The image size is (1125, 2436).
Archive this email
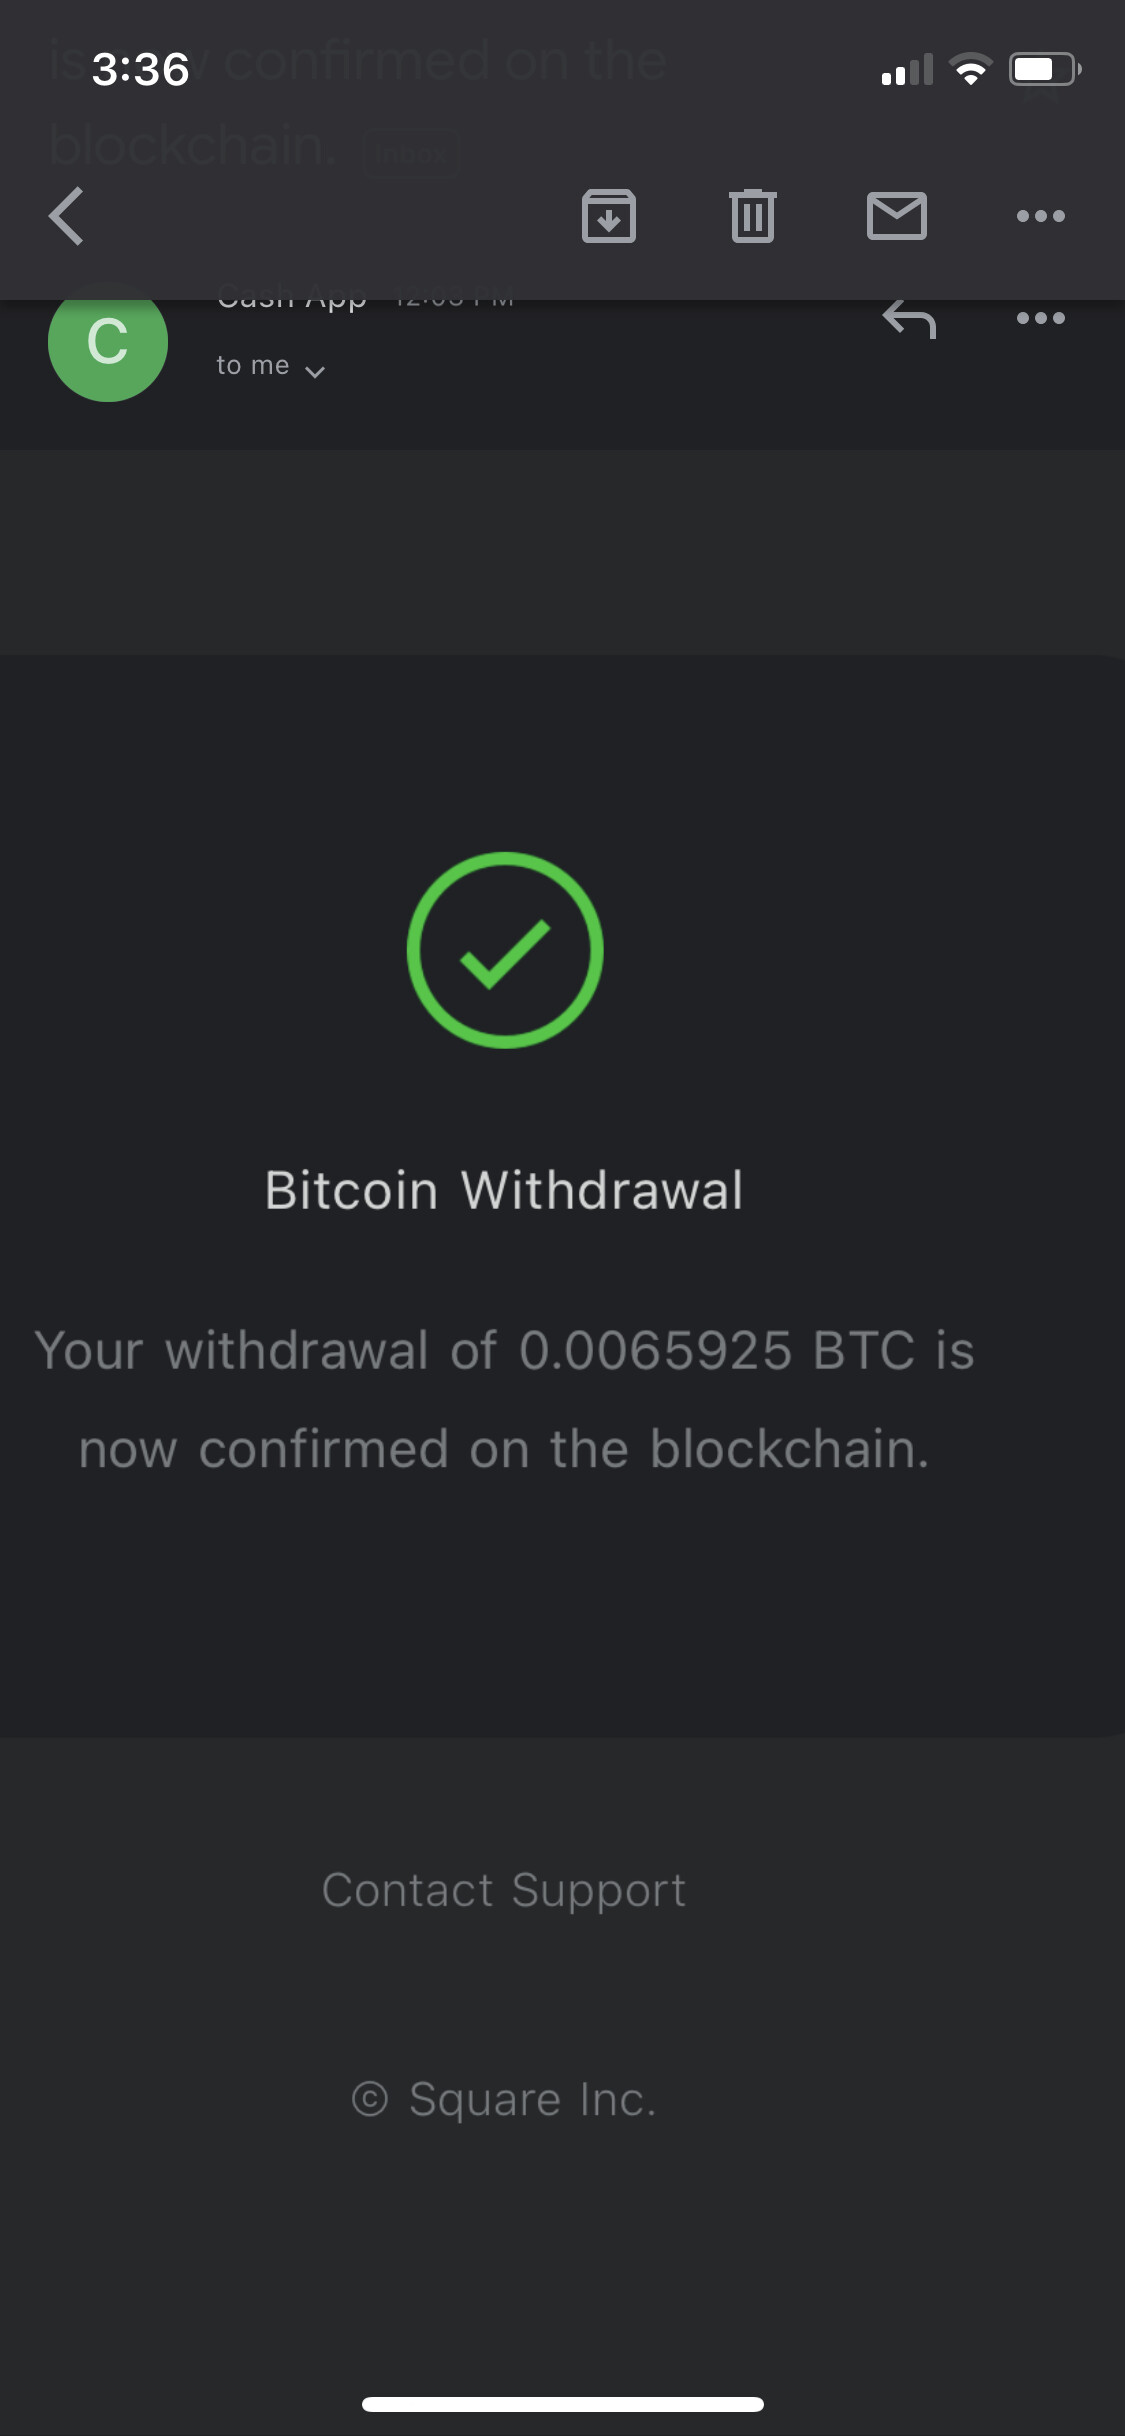pos(609,216)
